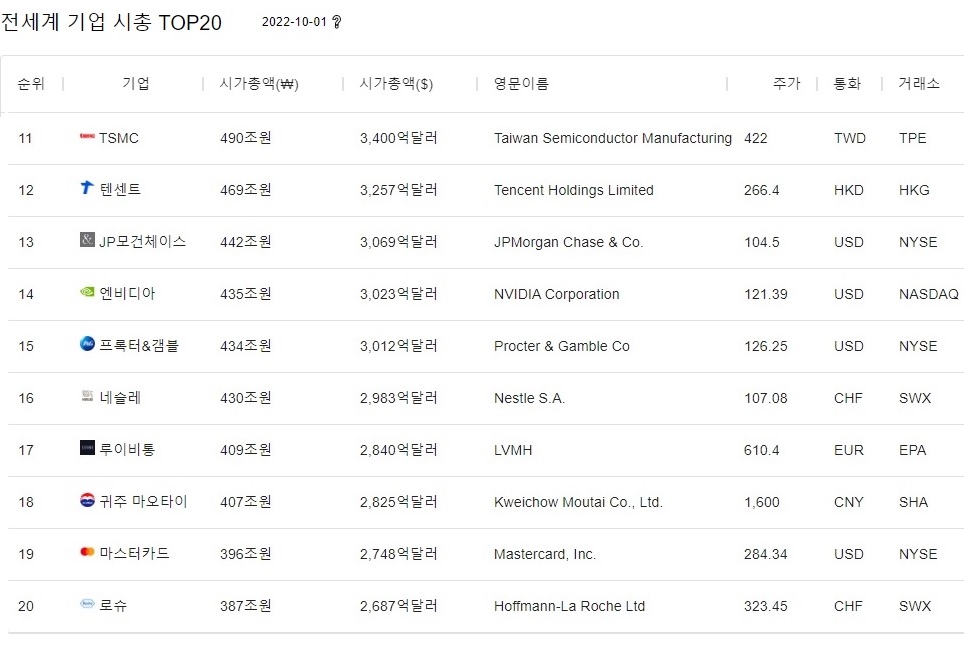Open the 네슬레 company name
964x650 pixels.
tap(120, 398)
